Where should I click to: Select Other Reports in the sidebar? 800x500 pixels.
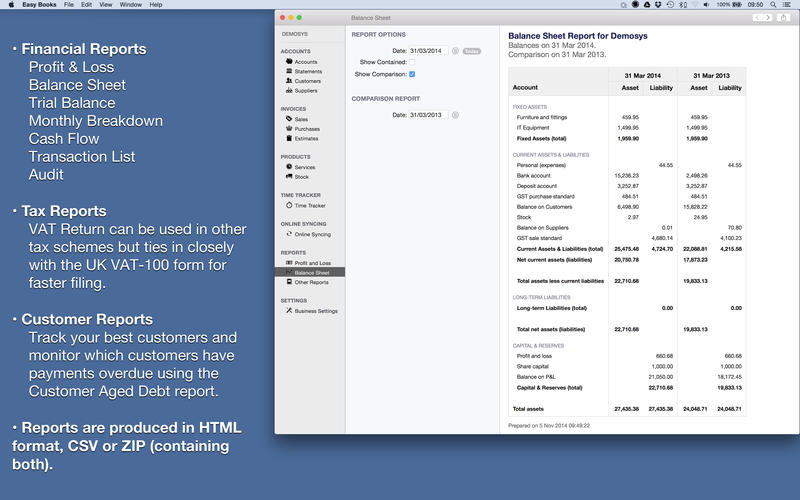click(x=311, y=282)
